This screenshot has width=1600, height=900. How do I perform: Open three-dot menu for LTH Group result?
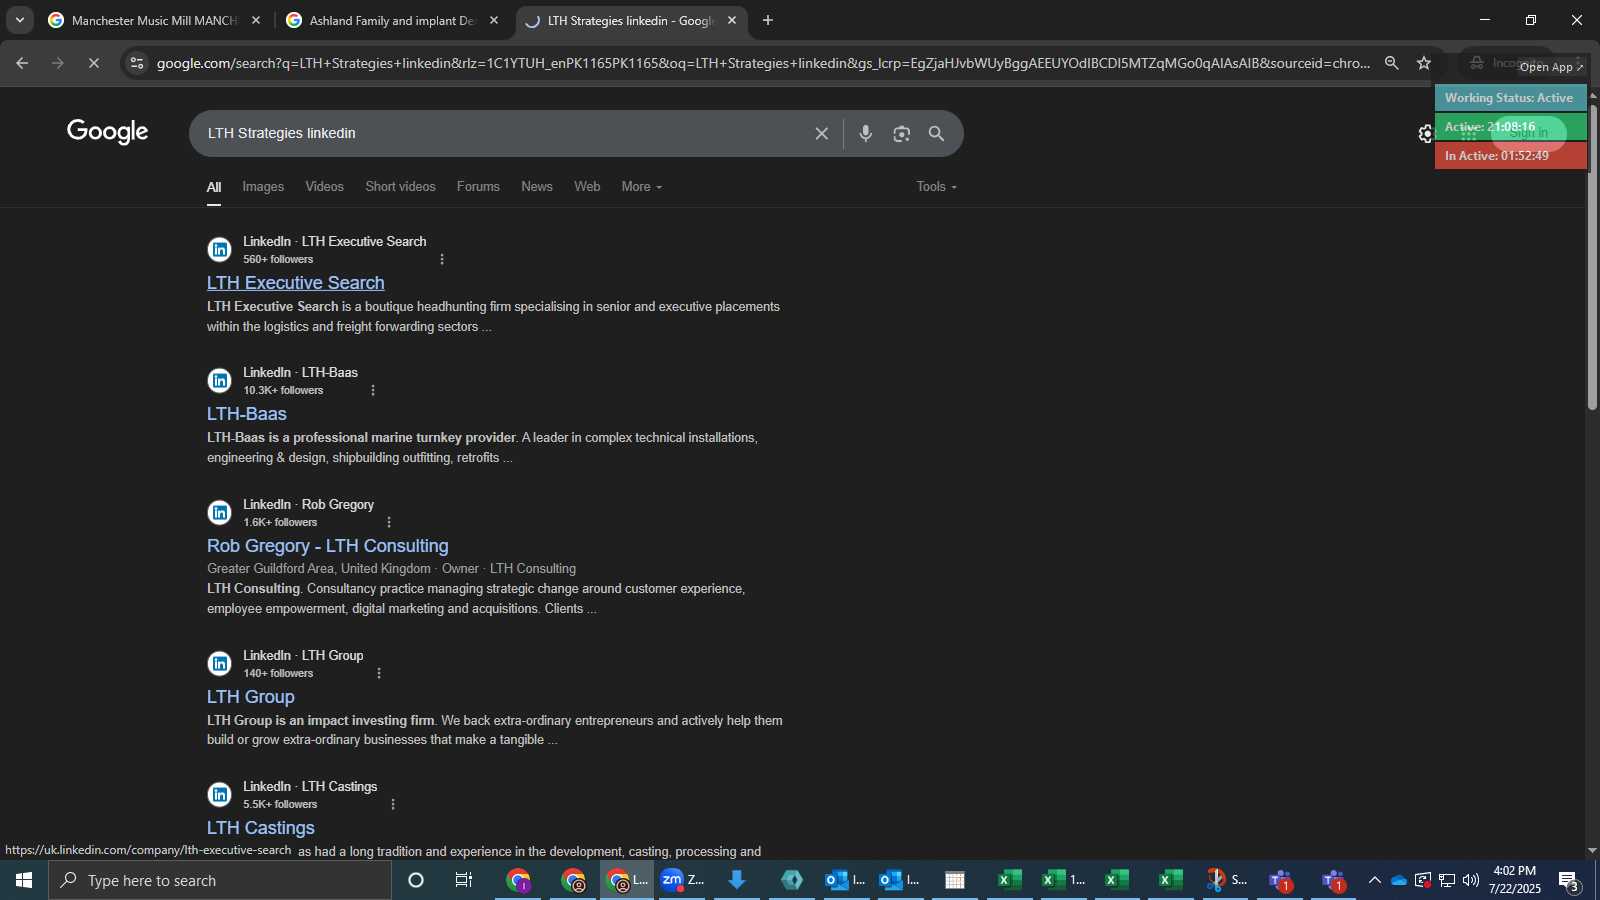point(379,673)
